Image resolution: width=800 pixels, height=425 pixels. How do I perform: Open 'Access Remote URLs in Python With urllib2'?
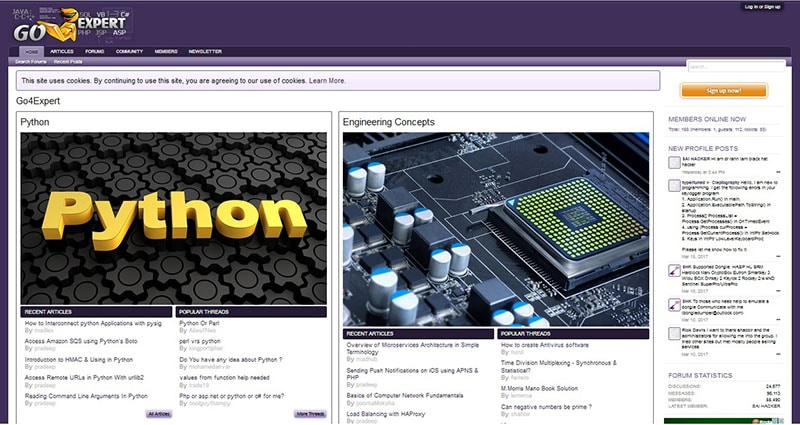[x=84, y=378]
